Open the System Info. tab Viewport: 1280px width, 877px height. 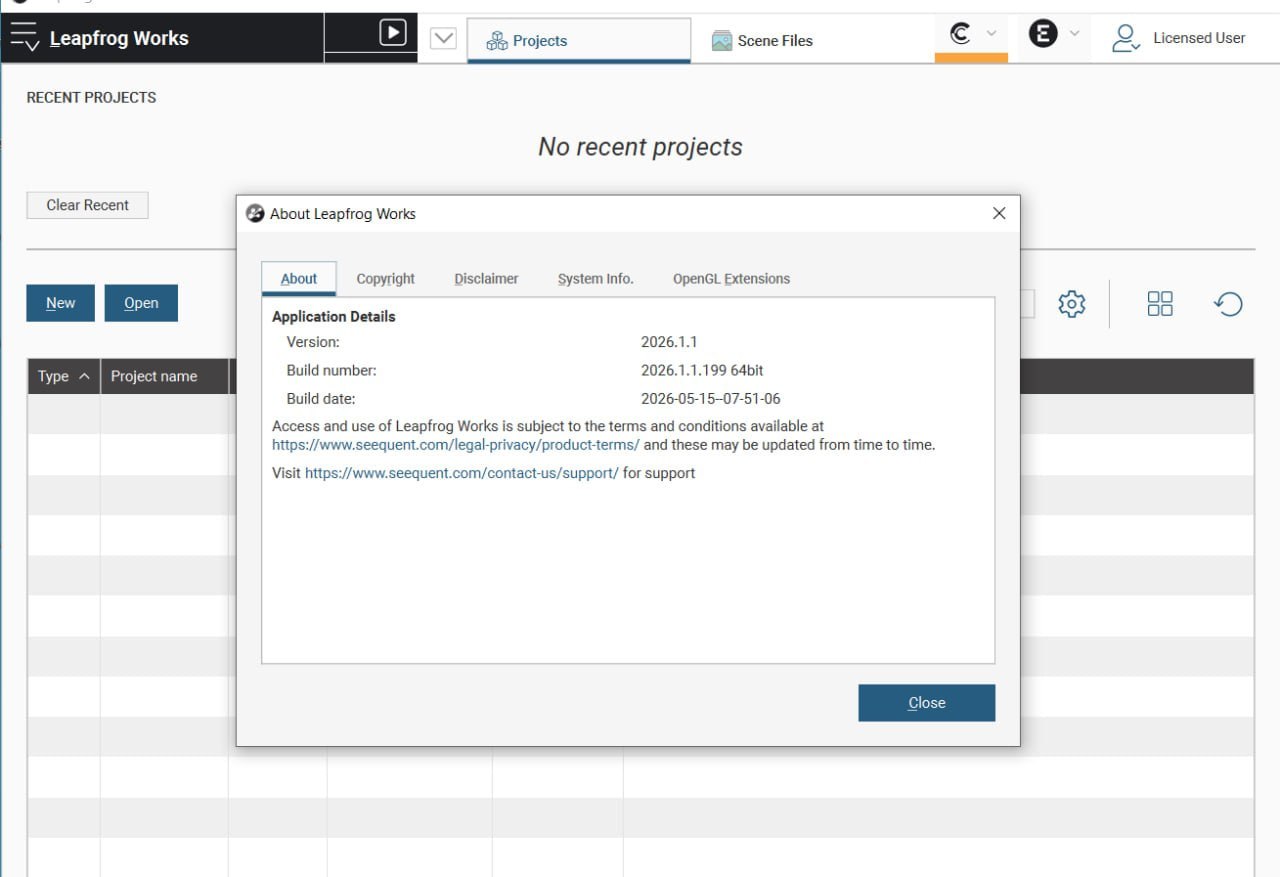tap(596, 279)
